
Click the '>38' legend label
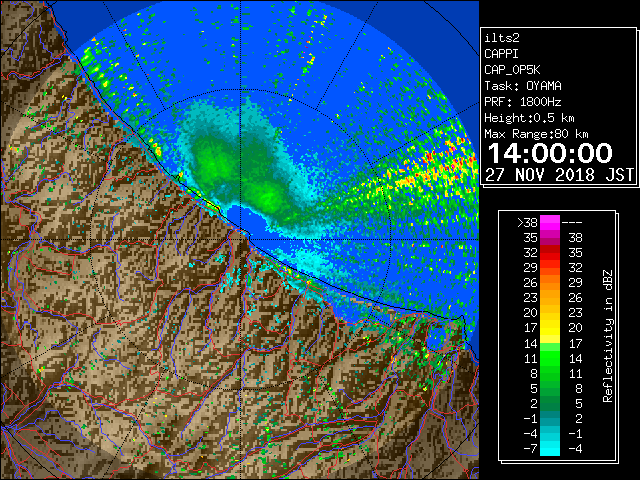[527, 223]
